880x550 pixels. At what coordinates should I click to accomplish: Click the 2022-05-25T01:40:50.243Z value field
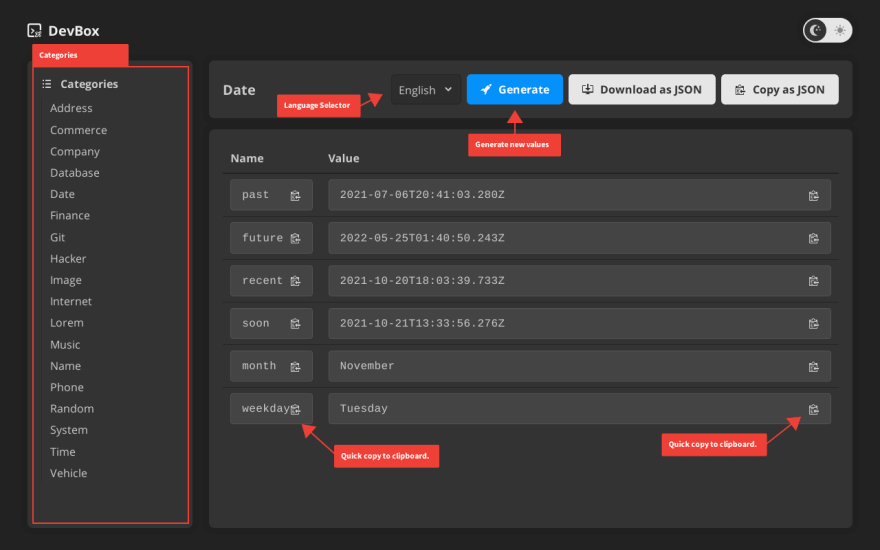click(579, 238)
